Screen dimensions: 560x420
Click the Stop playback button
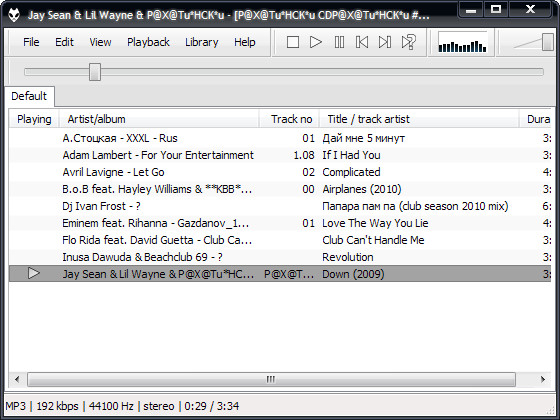point(292,42)
